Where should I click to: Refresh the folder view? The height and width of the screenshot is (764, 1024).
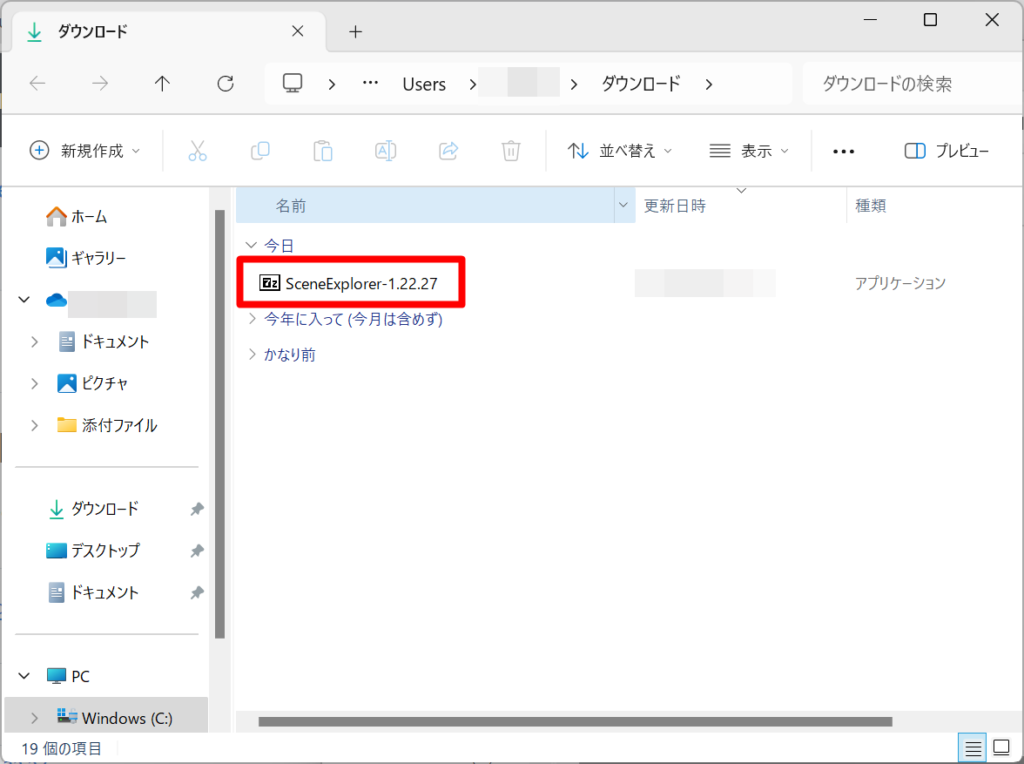(x=224, y=84)
